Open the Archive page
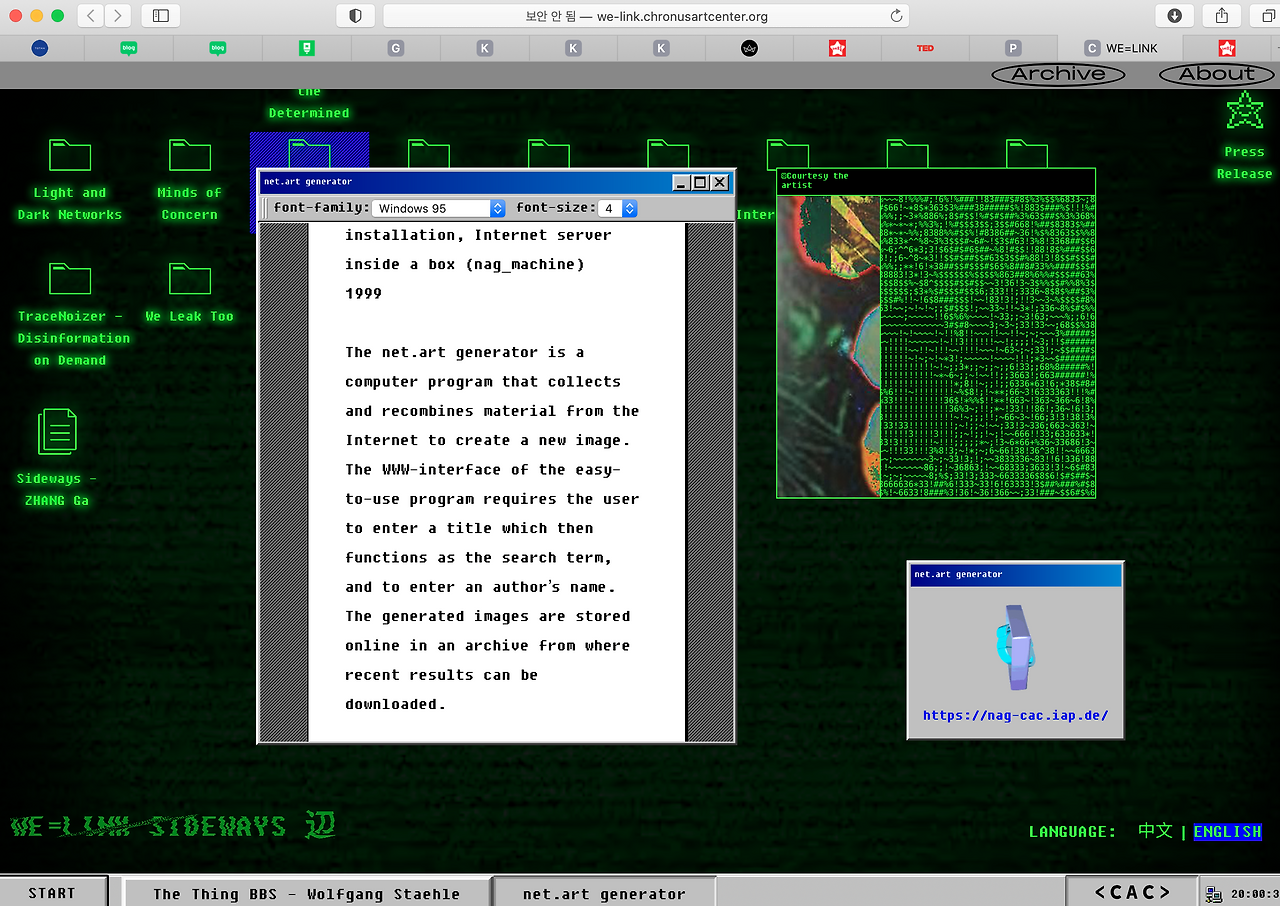The width and height of the screenshot is (1280, 906). click(1058, 74)
